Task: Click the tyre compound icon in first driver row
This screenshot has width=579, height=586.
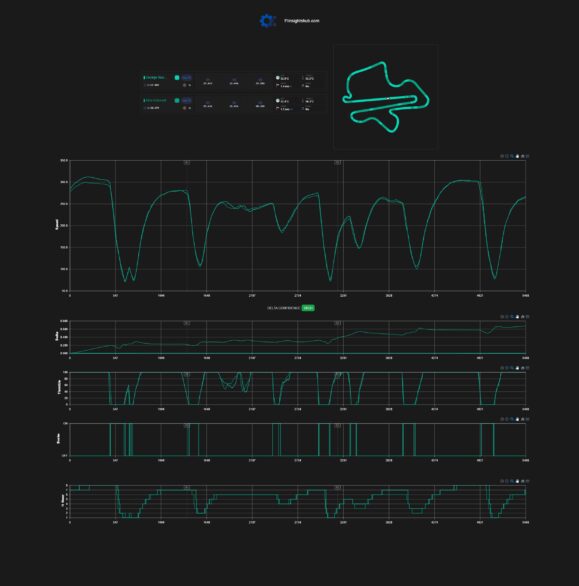Action: point(184,85)
